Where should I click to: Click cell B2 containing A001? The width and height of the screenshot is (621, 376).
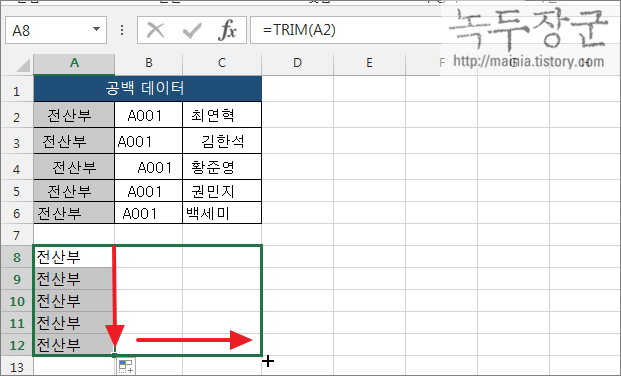pyautogui.click(x=149, y=115)
